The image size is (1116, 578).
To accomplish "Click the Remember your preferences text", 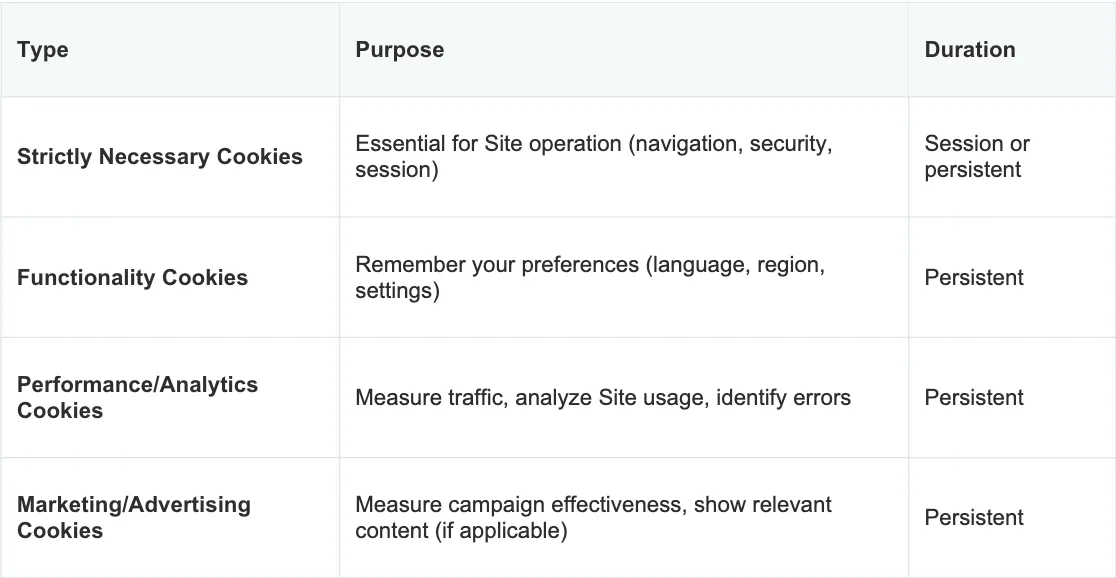I will coord(497,265).
